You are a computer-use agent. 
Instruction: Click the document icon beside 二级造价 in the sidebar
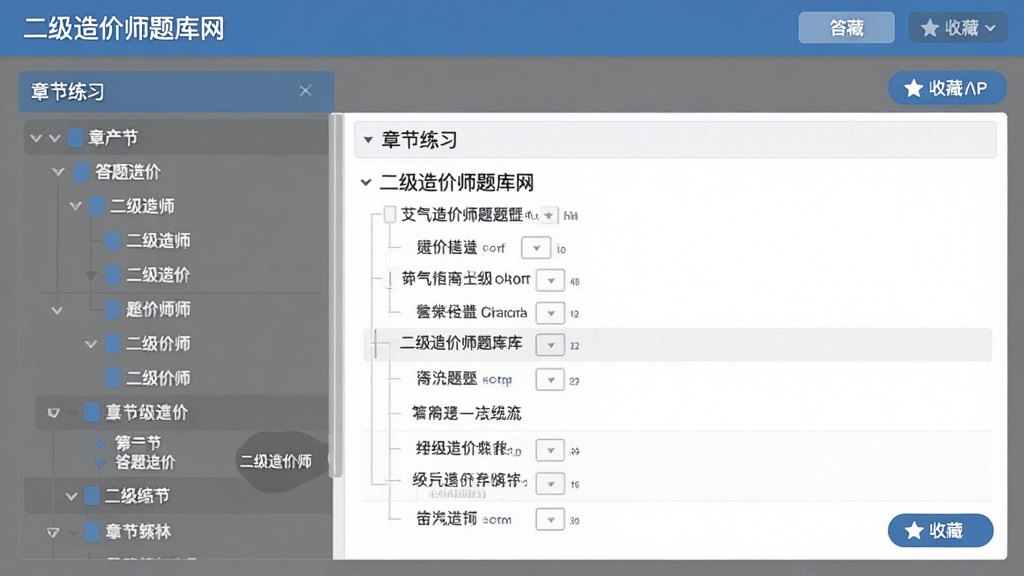113,275
